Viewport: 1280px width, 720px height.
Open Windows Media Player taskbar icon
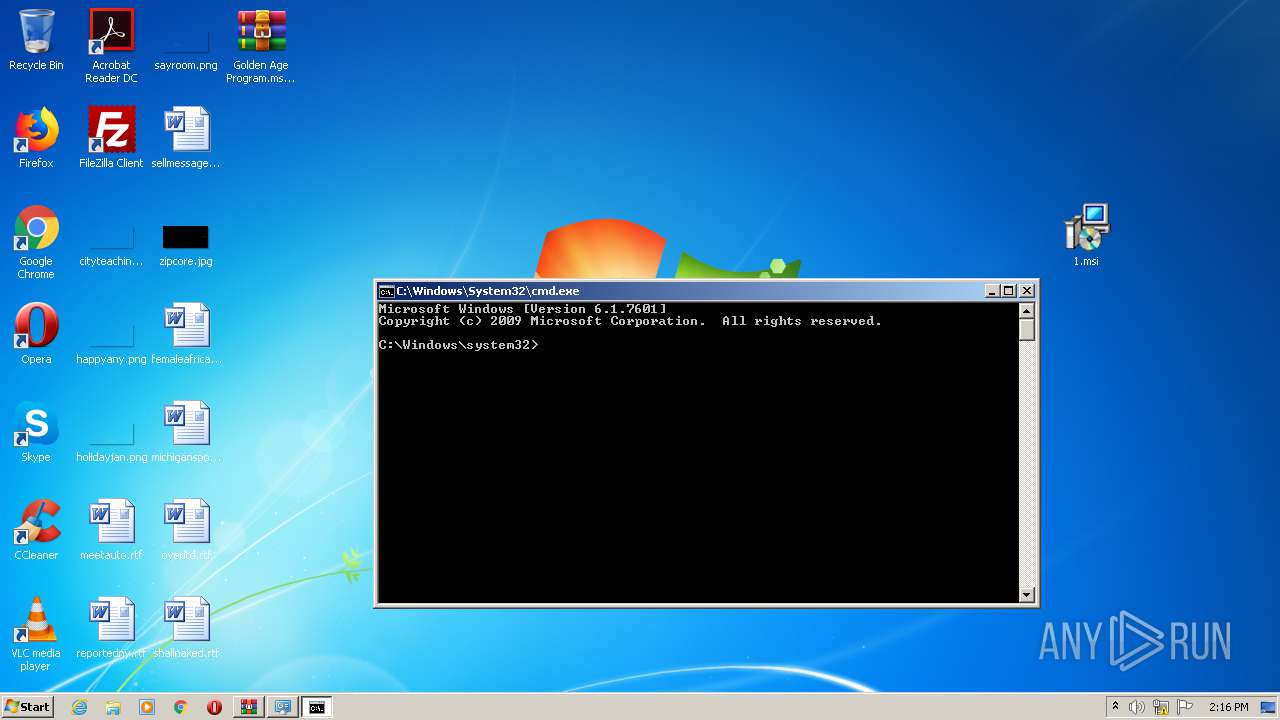click(x=147, y=707)
